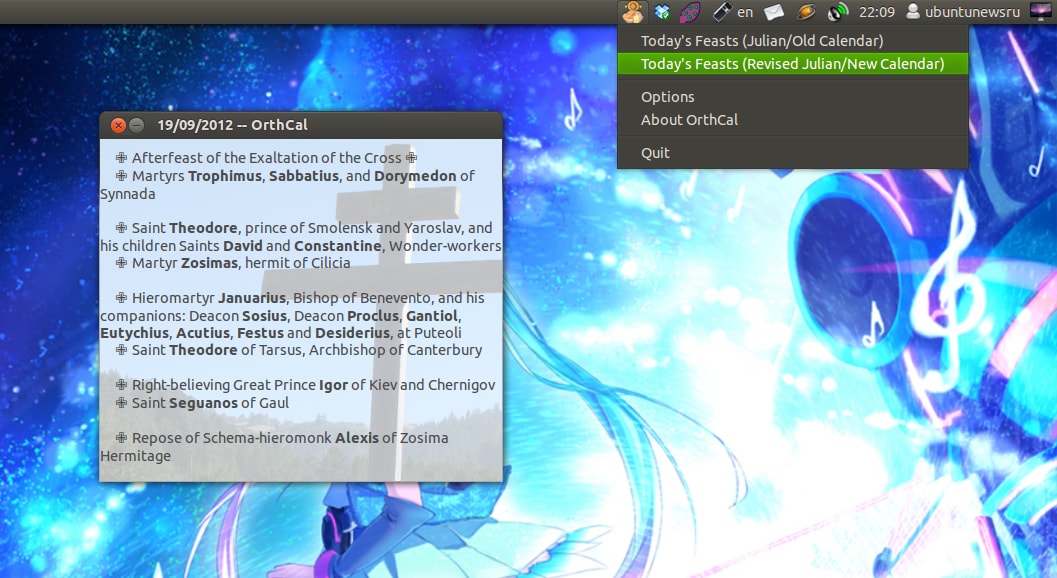Image resolution: width=1057 pixels, height=578 pixels.
Task: Click the cross icon beside Martyrs Trophimus
Action: [x=121, y=175]
